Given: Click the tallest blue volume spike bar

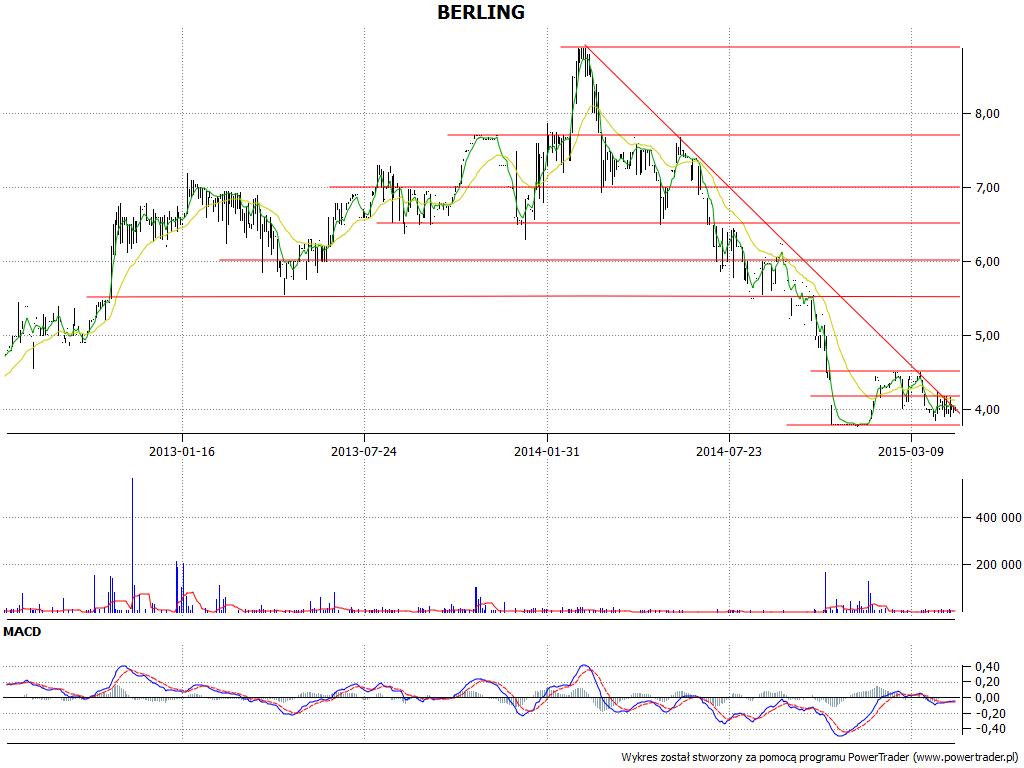Looking at the screenshot, I should click(x=133, y=545).
